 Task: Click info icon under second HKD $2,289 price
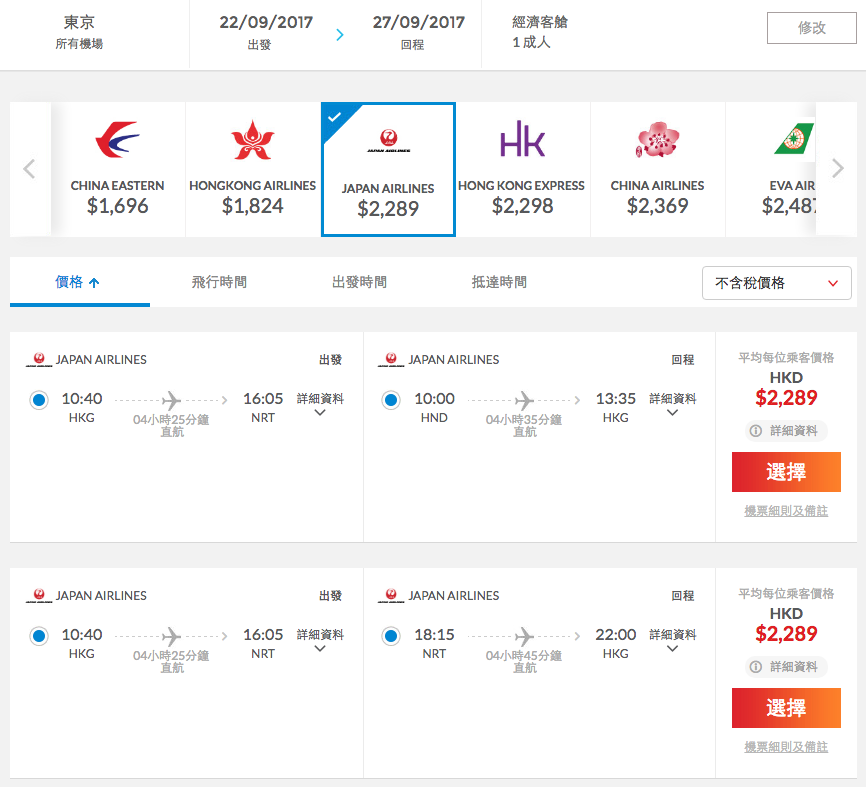coord(756,667)
